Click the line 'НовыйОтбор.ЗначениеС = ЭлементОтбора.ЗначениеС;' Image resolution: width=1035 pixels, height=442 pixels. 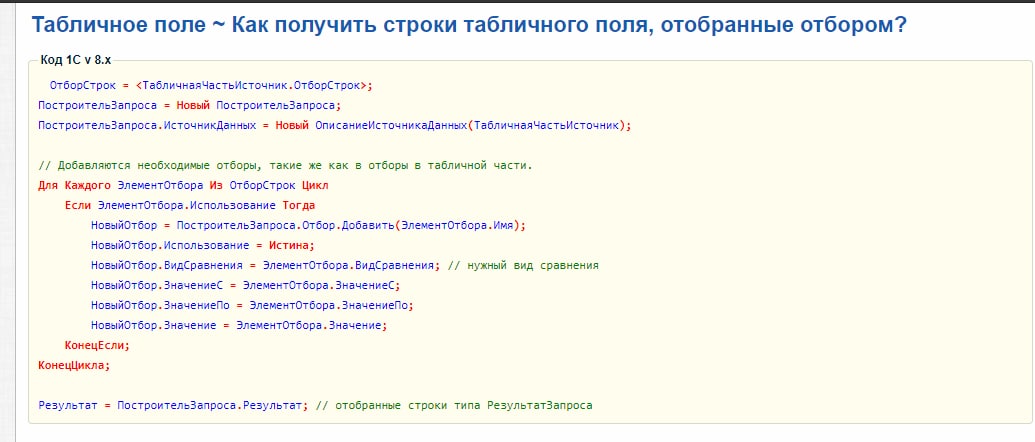pos(246,286)
